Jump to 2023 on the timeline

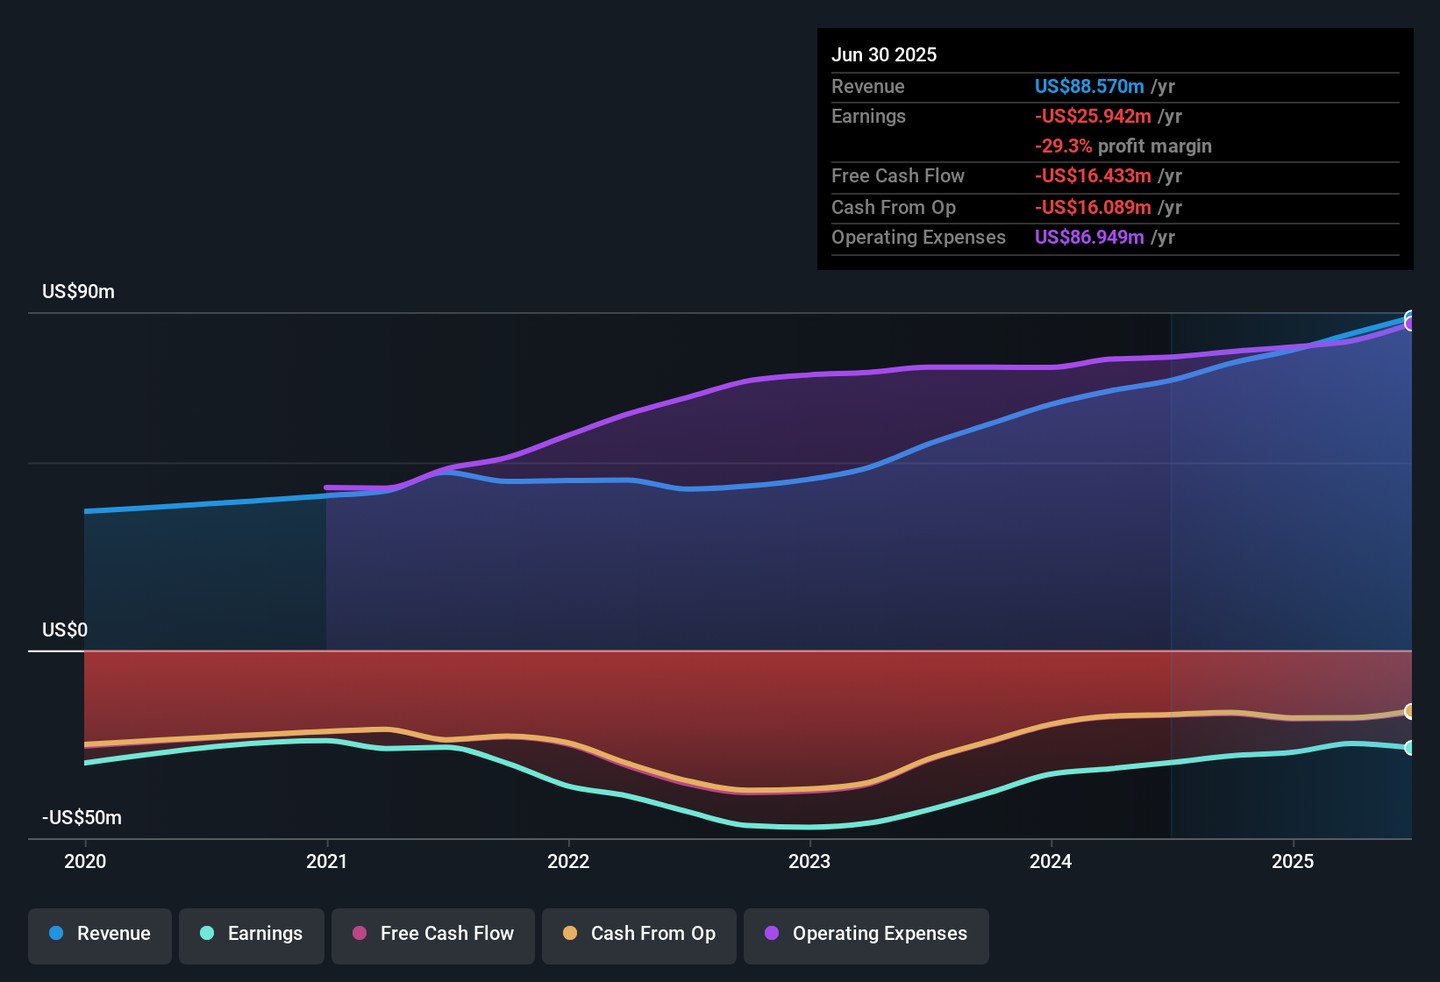pyautogui.click(x=809, y=861)
